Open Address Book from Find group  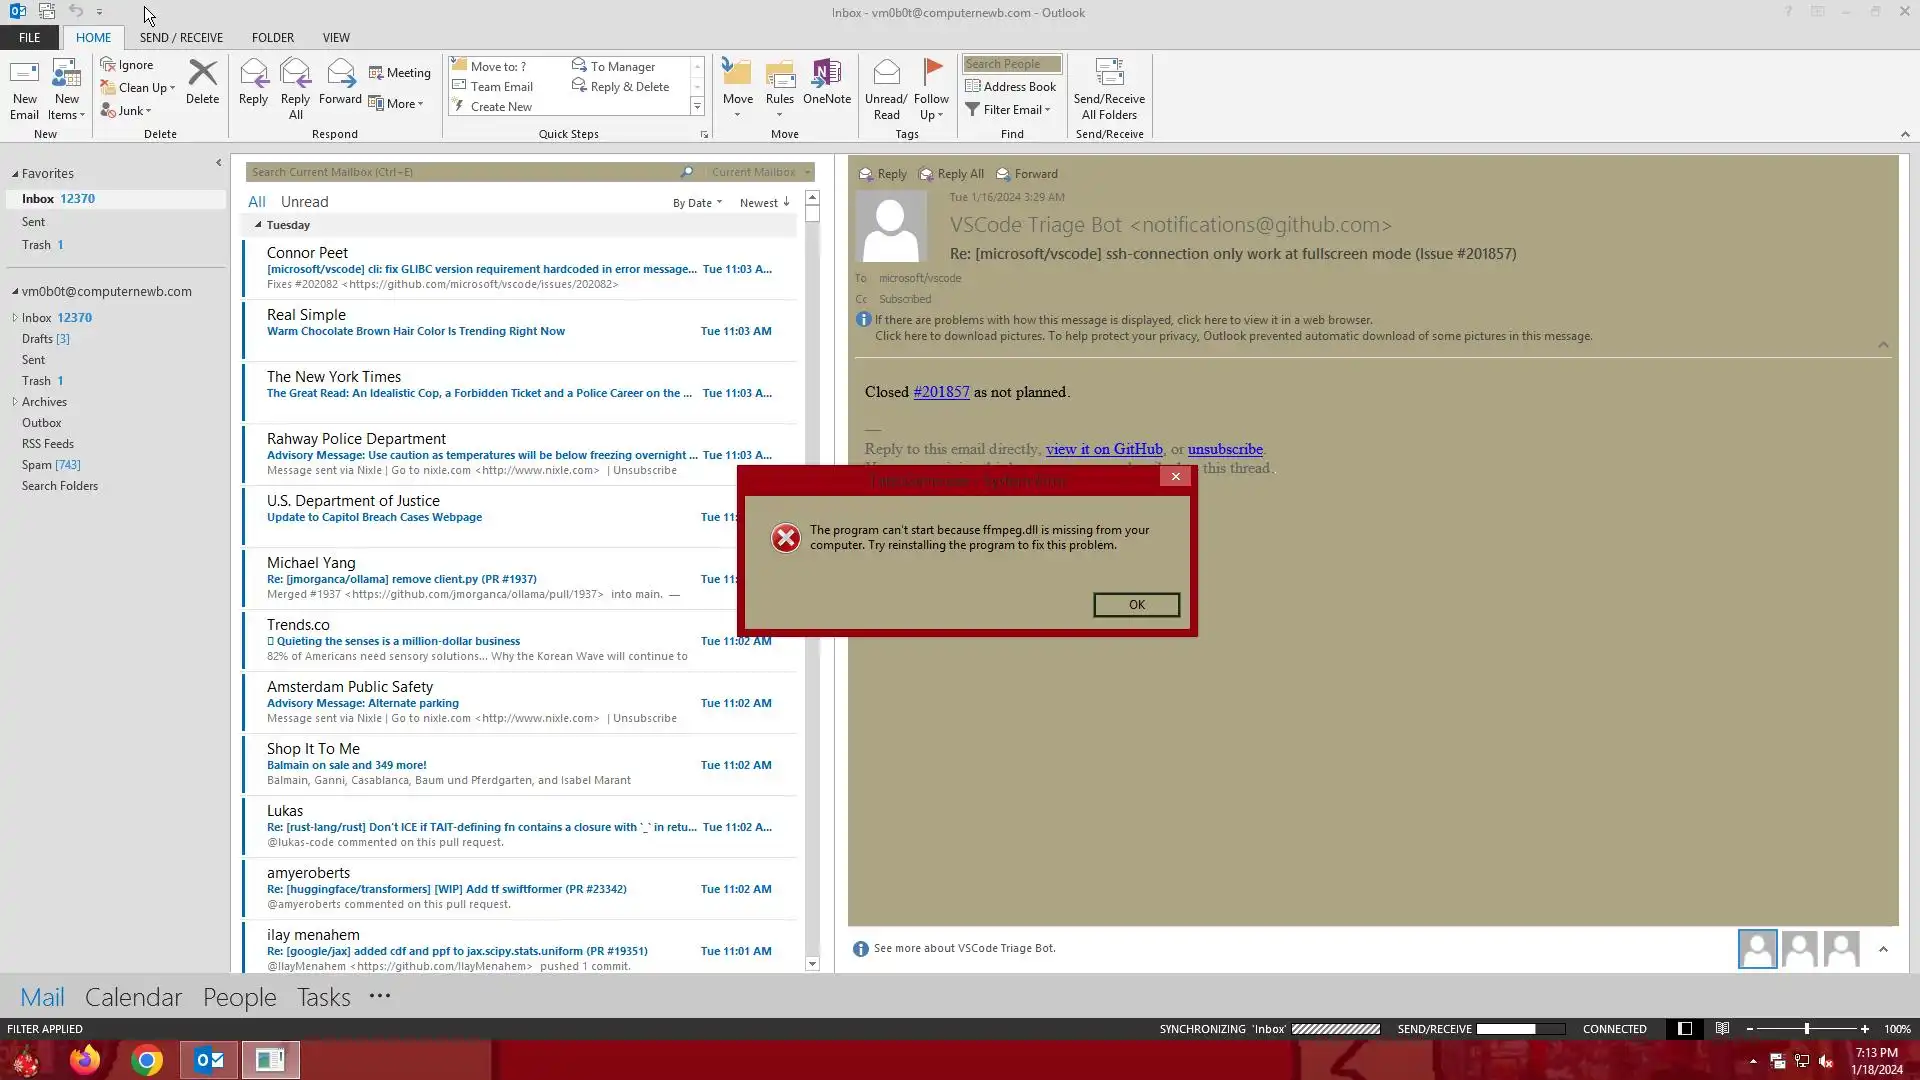(1010, 87)
